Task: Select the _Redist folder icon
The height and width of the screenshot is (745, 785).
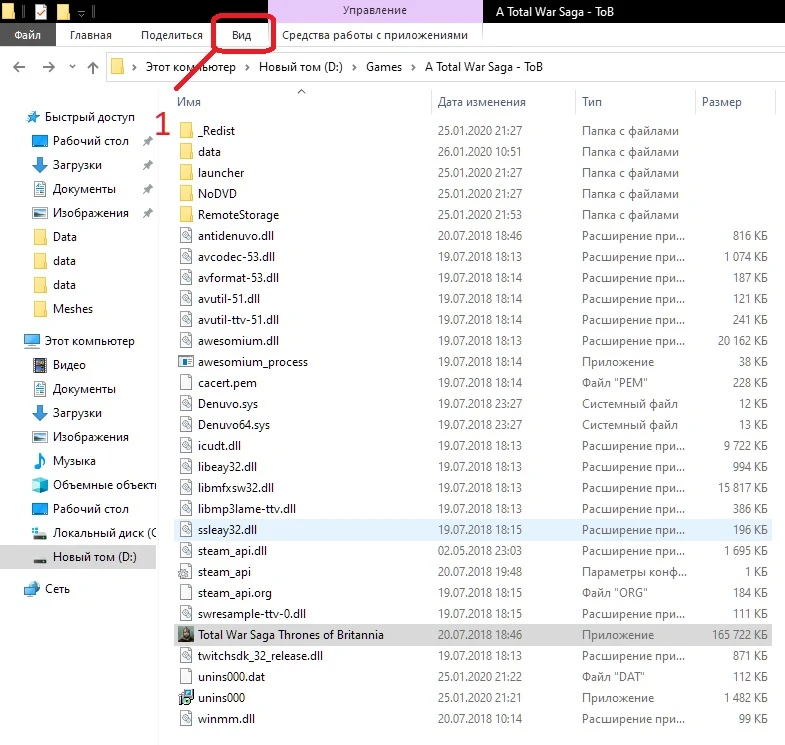Action: (186, 130)
